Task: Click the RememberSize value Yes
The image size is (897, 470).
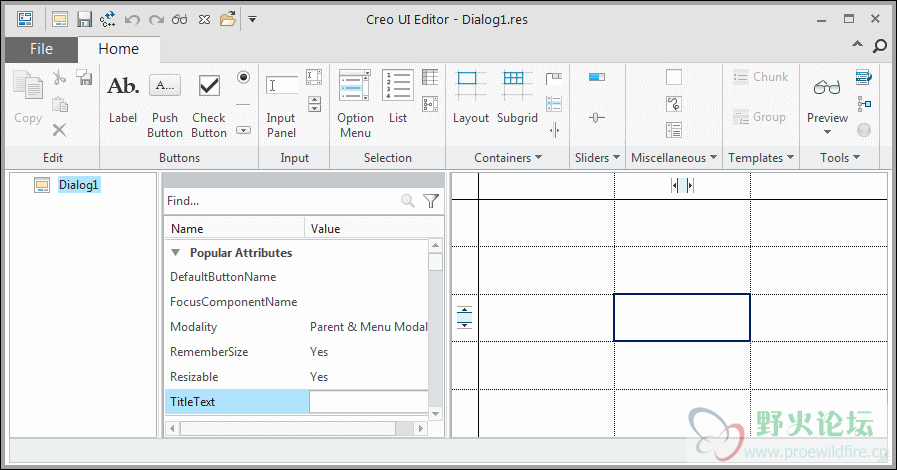Action: click(319, 352)
